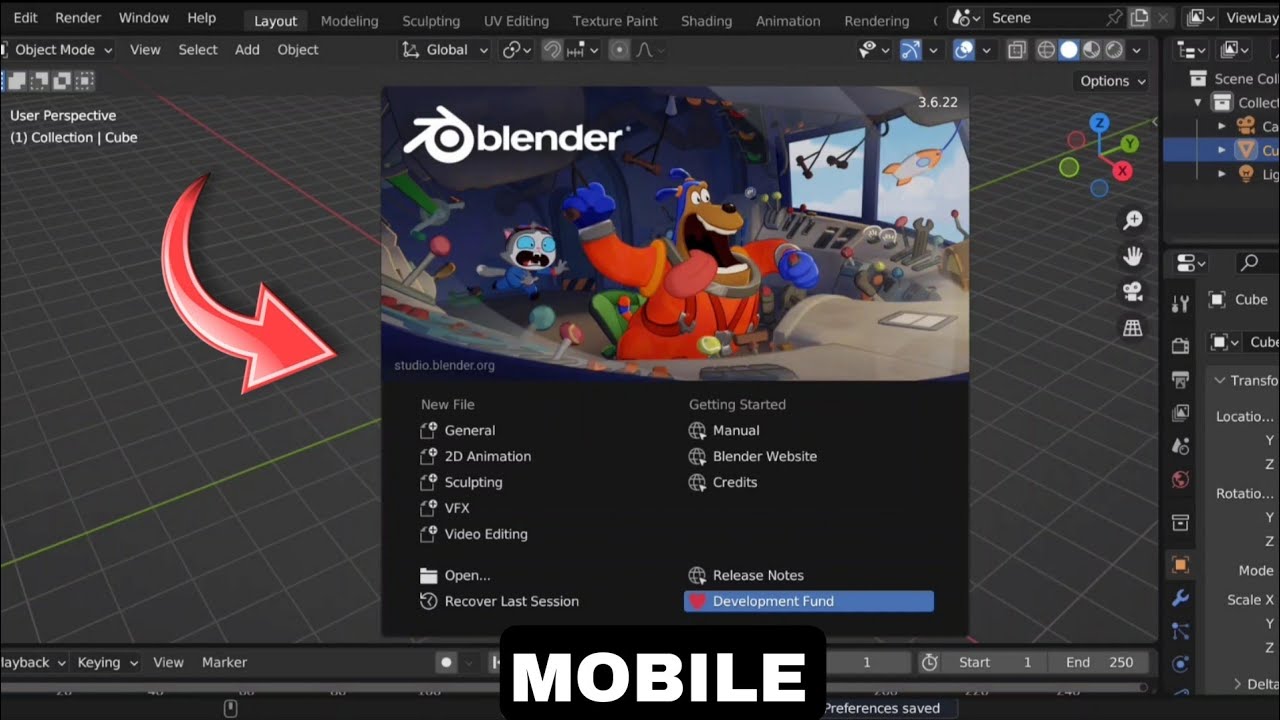Click the zoom magnifier viewport icon
Image resolution: width=1280 pixels, height=720 pixels.
click(x=1133, y=220)
